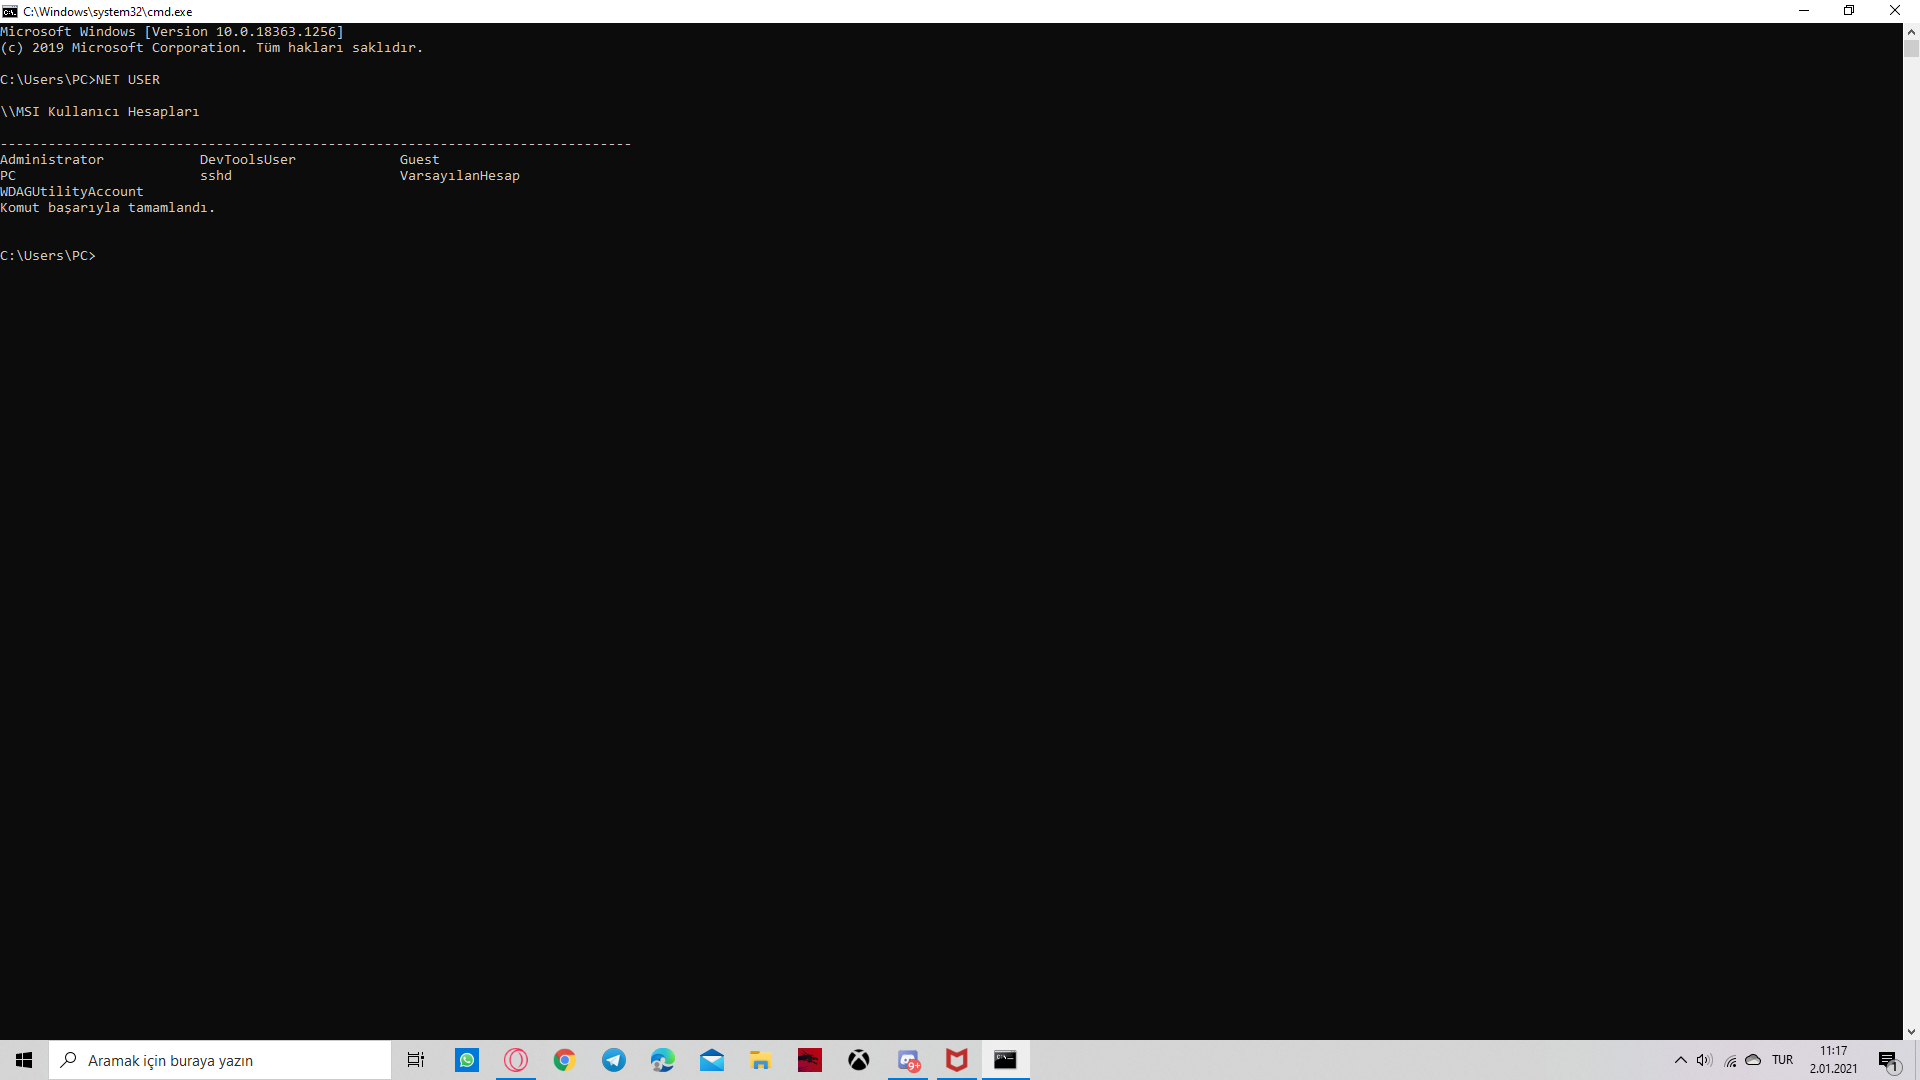Screen dimensions: 1920x1080
Task: Click the cmd.exe title bar system icon
Action: pyautogui.click(x=10, y=11)
